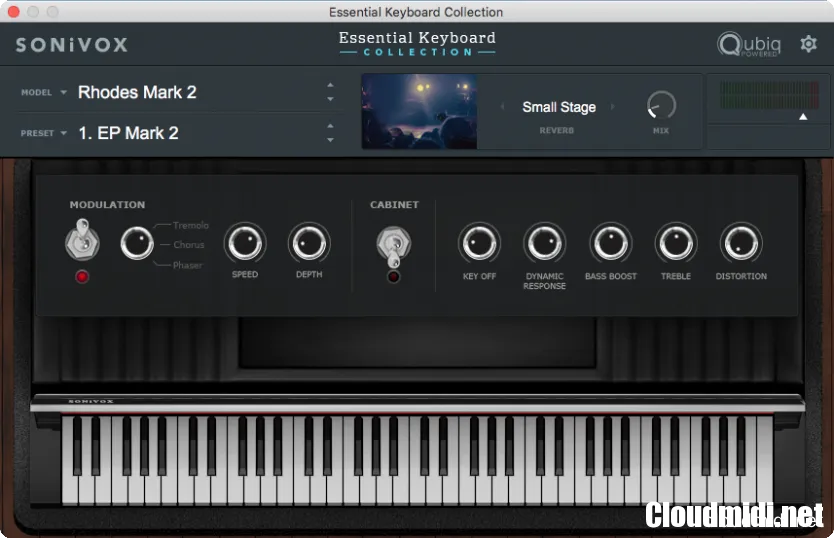Step to the next model with down arrow
The height and width of the screenshot is (538, 834).
[330, 99]
